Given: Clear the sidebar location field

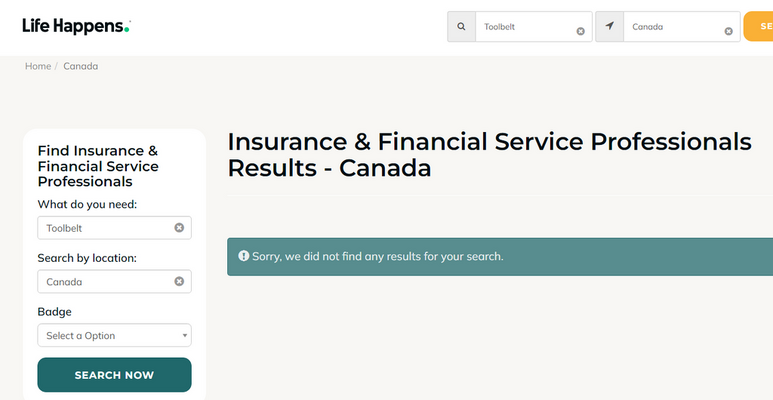Looking at the screenshot, I should pos(179,281).
